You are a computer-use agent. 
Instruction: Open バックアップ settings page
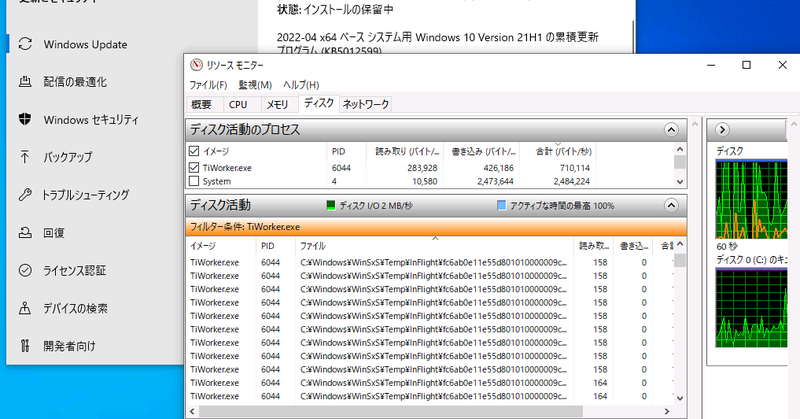[67, 157]
